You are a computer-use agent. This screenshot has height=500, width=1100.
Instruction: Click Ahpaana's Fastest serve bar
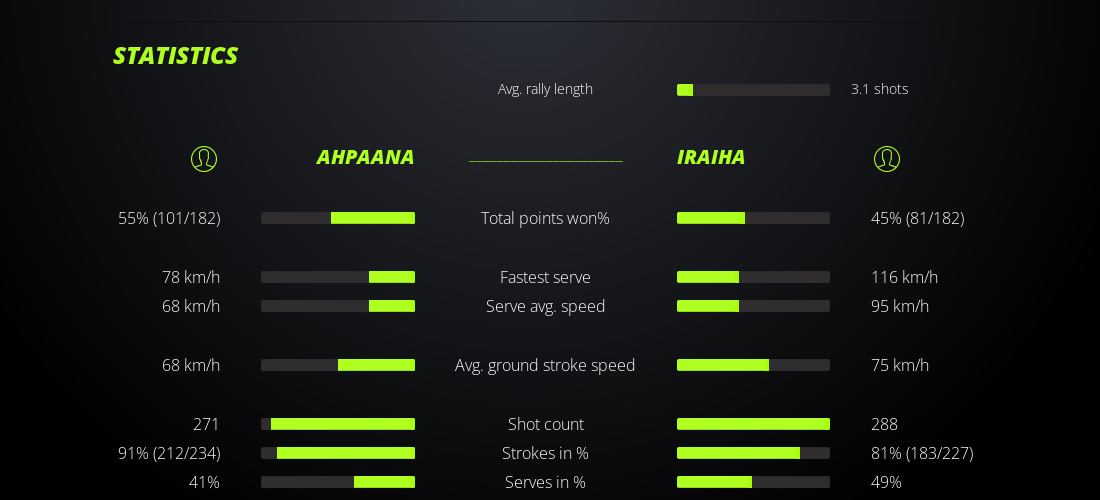click(x=338, y=277)
